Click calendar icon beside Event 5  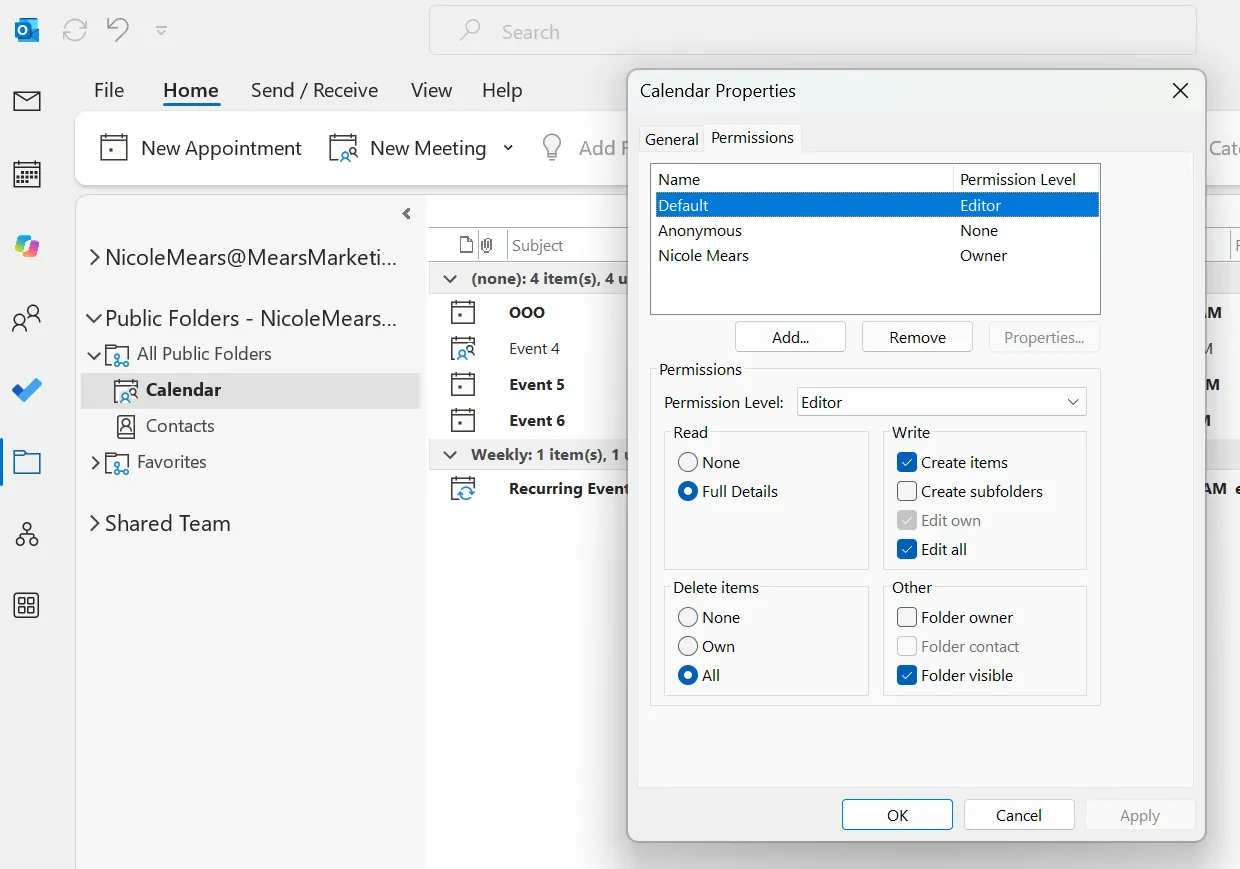pos(463,384)
